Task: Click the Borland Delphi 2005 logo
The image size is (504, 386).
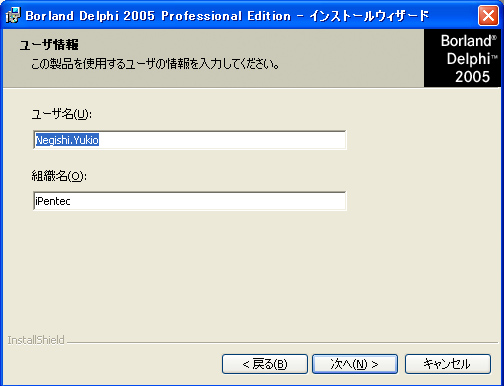Action: (463, 58)
